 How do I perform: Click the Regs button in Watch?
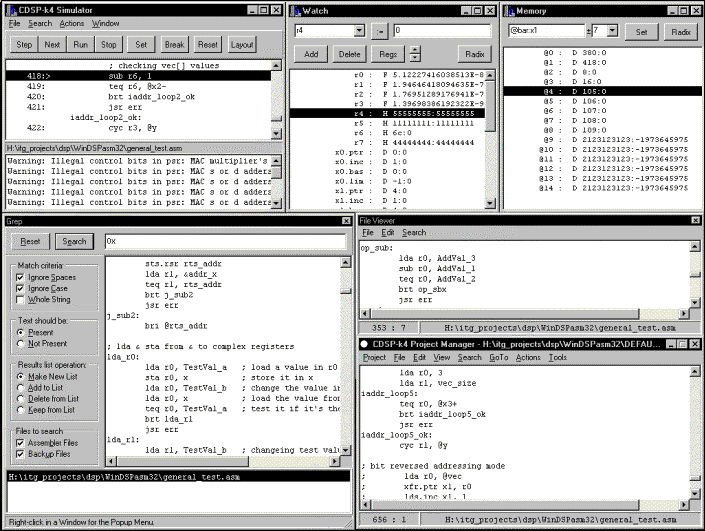coord(388,54)
